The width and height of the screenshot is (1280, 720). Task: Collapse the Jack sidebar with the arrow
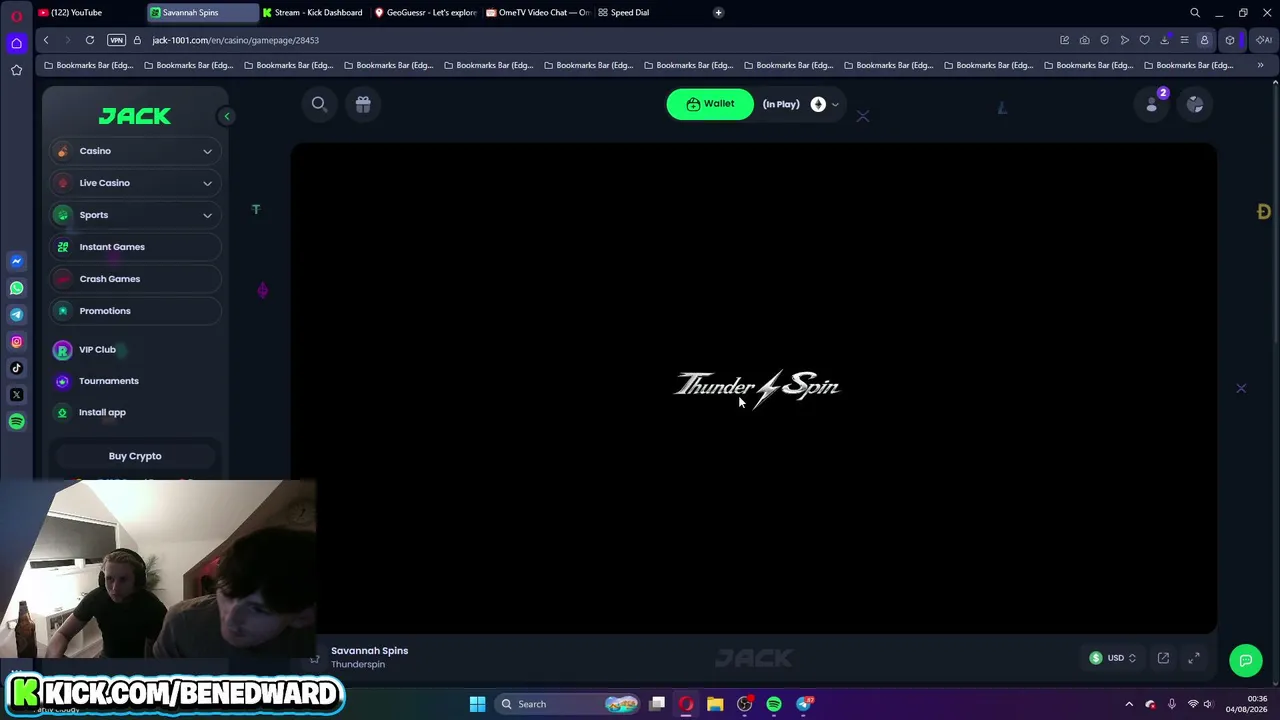227,116
